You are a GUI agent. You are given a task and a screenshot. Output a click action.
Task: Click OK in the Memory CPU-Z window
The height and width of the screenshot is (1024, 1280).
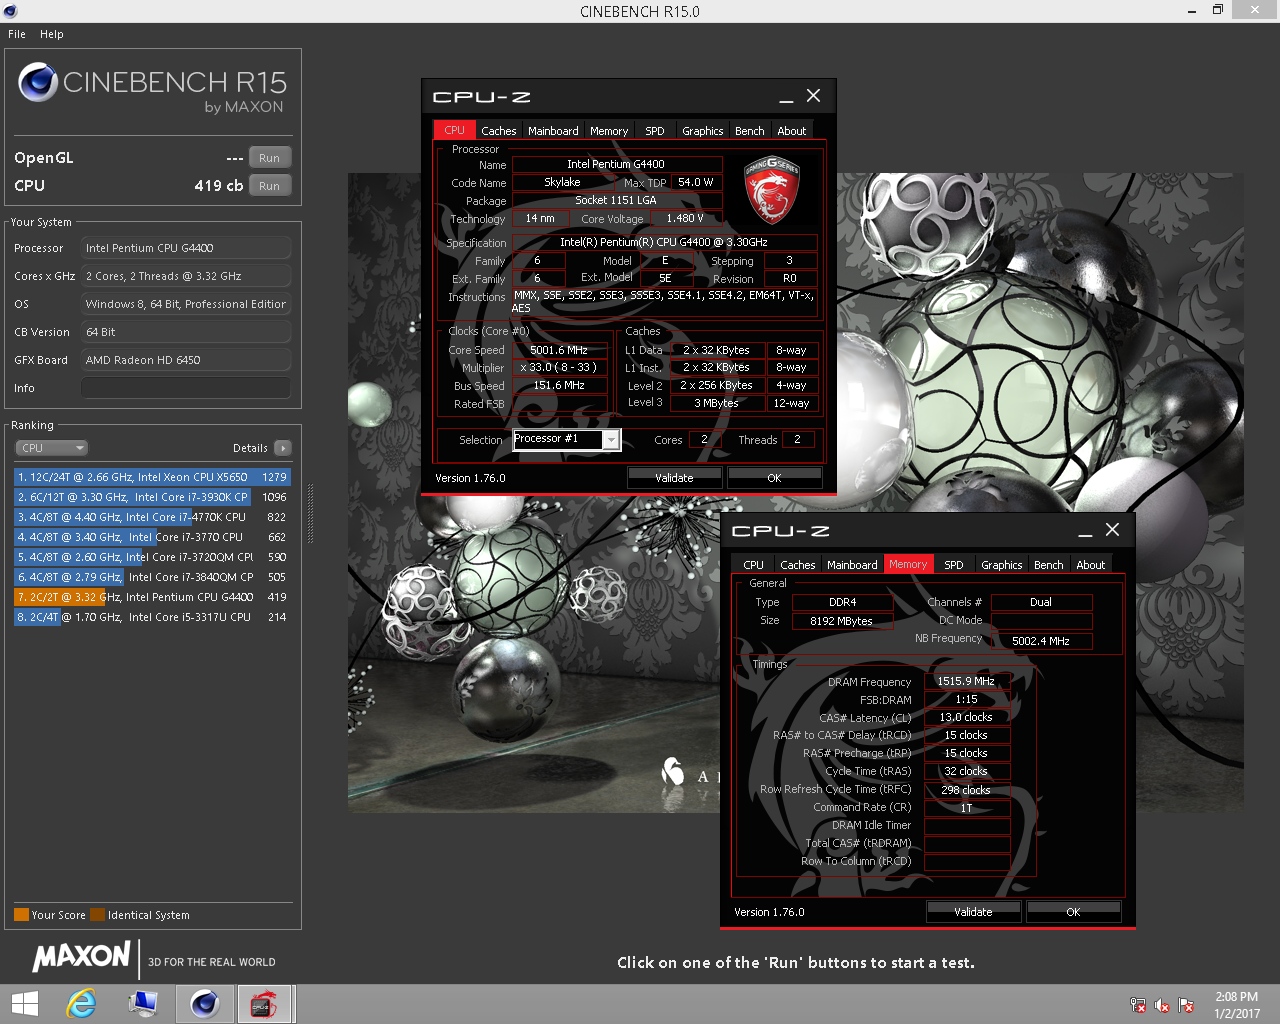[x=1073, y=912]
